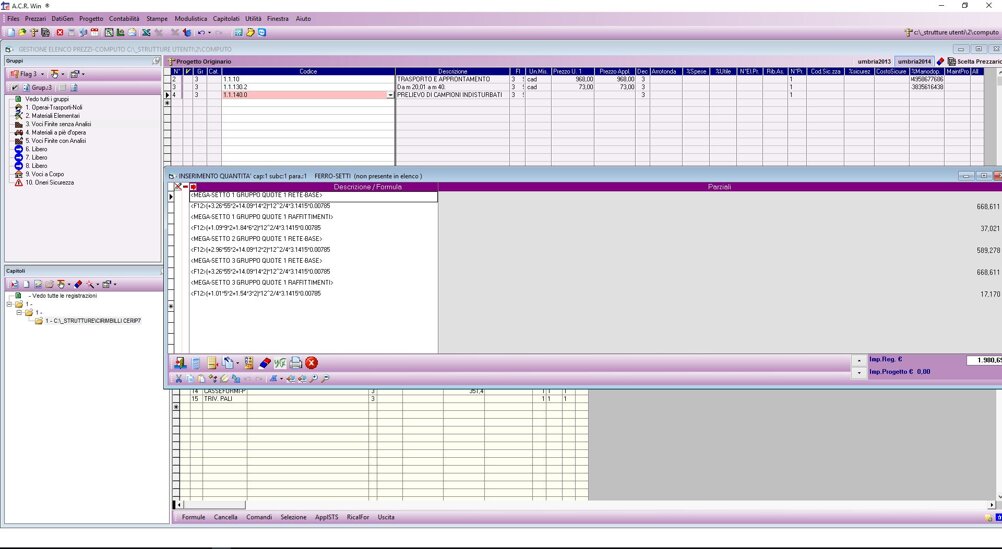
Task: Click the red circular close icon in quantity toolbar
Action: 311,363
